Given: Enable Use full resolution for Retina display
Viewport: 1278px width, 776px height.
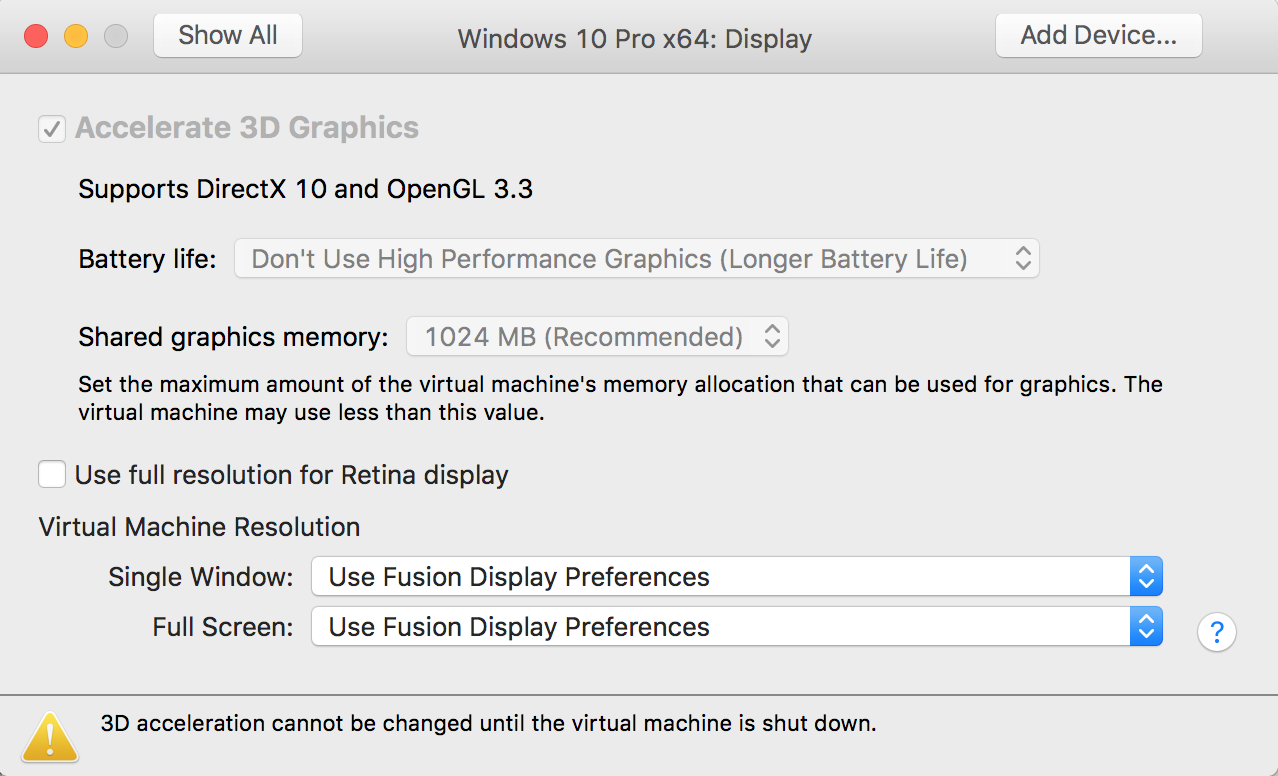Looking at the screenshot, I should [52, 474].
